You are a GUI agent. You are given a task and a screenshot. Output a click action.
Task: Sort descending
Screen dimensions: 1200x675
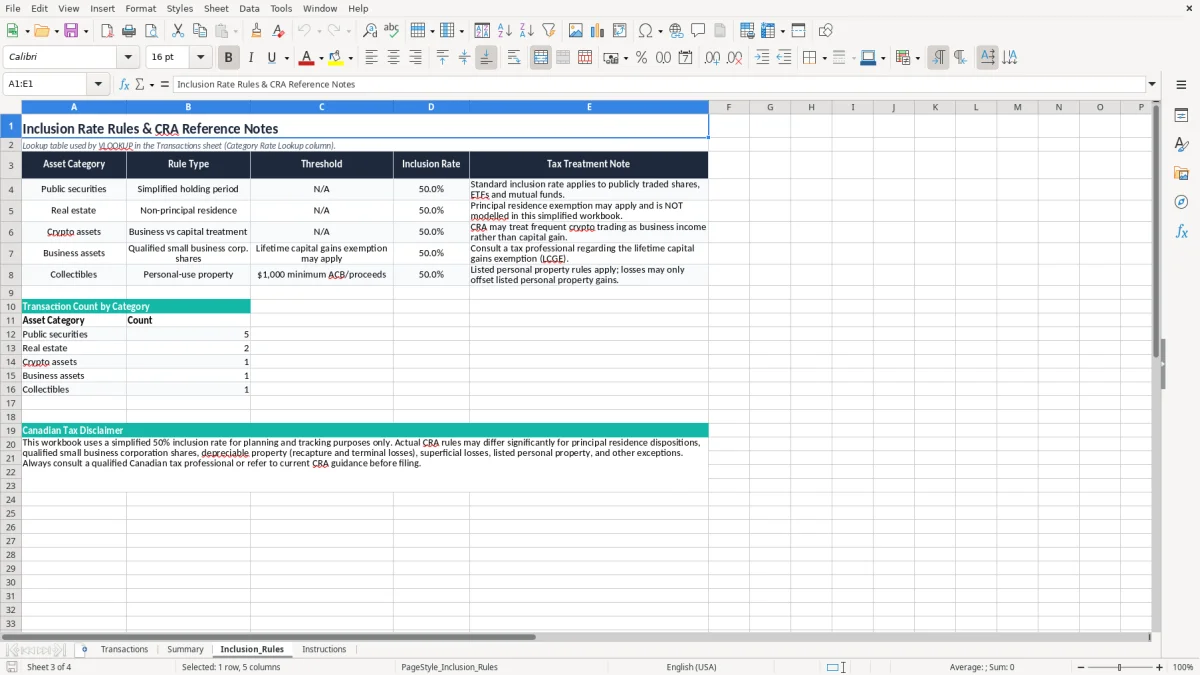527,31
